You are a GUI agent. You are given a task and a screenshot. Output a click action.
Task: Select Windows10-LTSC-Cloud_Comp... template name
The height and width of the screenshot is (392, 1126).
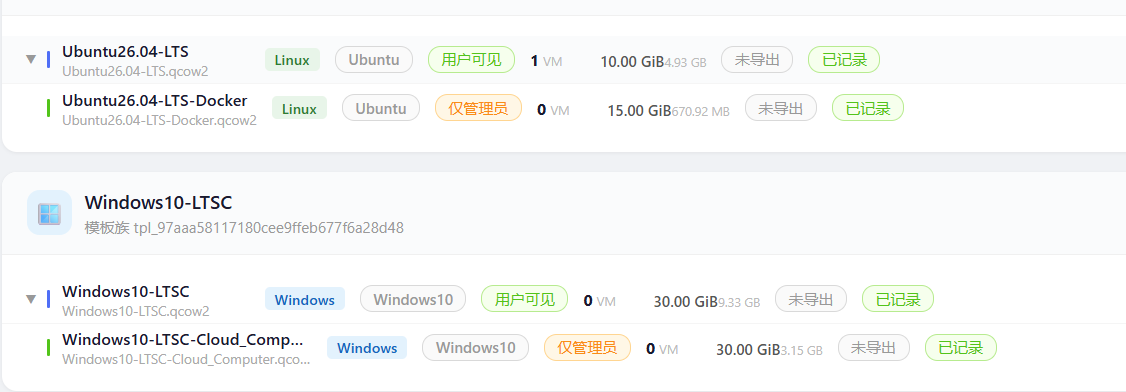[183, 340]
